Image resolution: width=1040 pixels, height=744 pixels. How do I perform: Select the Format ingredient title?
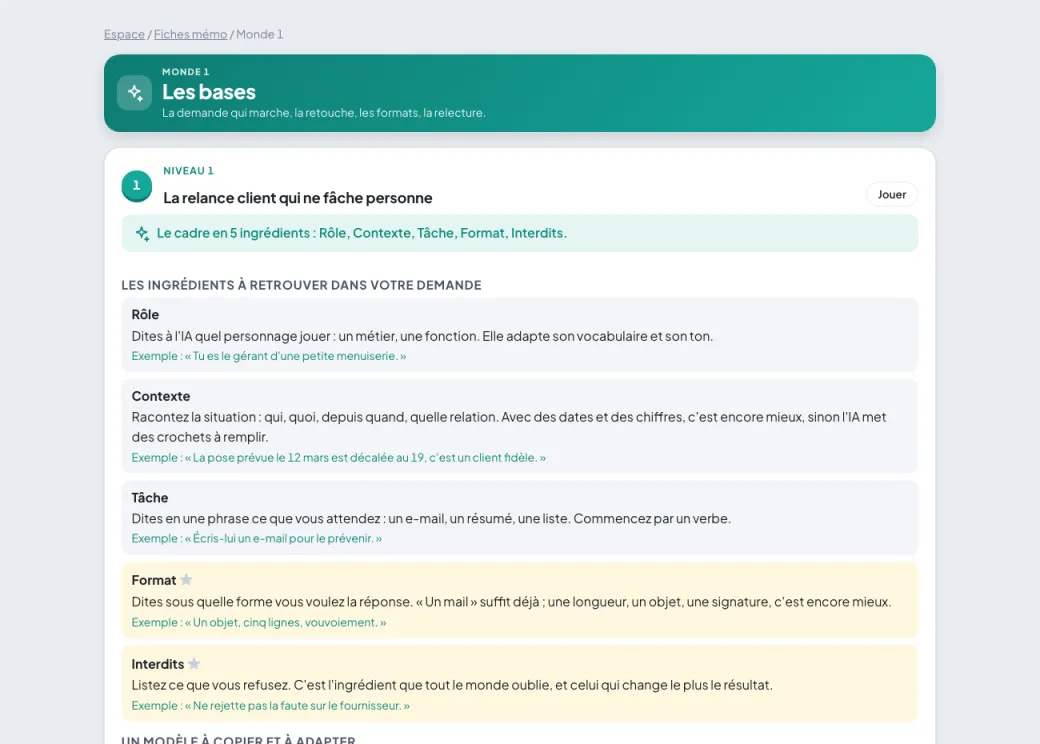pos(154,580)
